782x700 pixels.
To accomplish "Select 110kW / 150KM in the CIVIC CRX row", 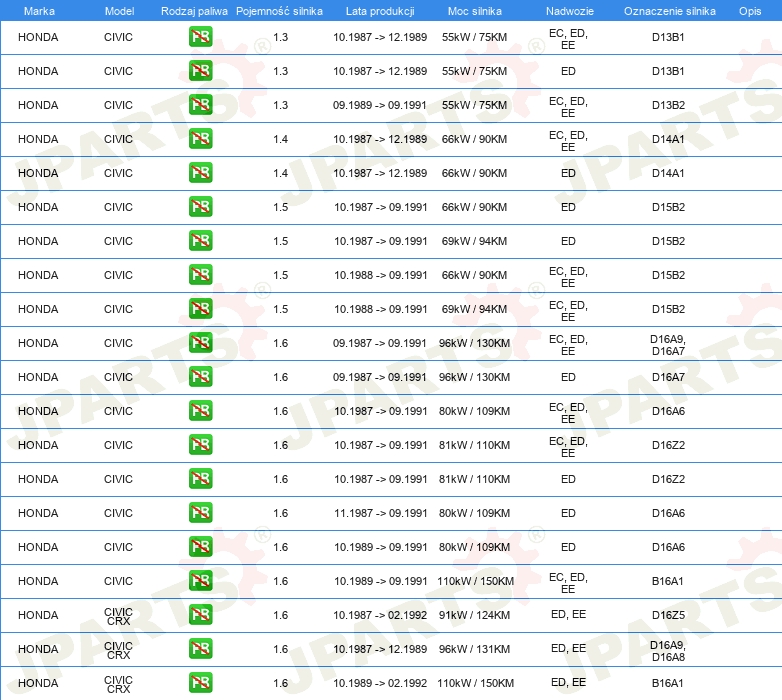I will [475, 683].
